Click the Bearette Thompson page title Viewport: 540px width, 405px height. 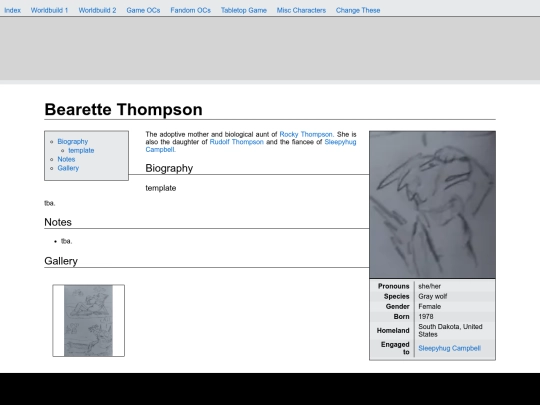(123, 110)
